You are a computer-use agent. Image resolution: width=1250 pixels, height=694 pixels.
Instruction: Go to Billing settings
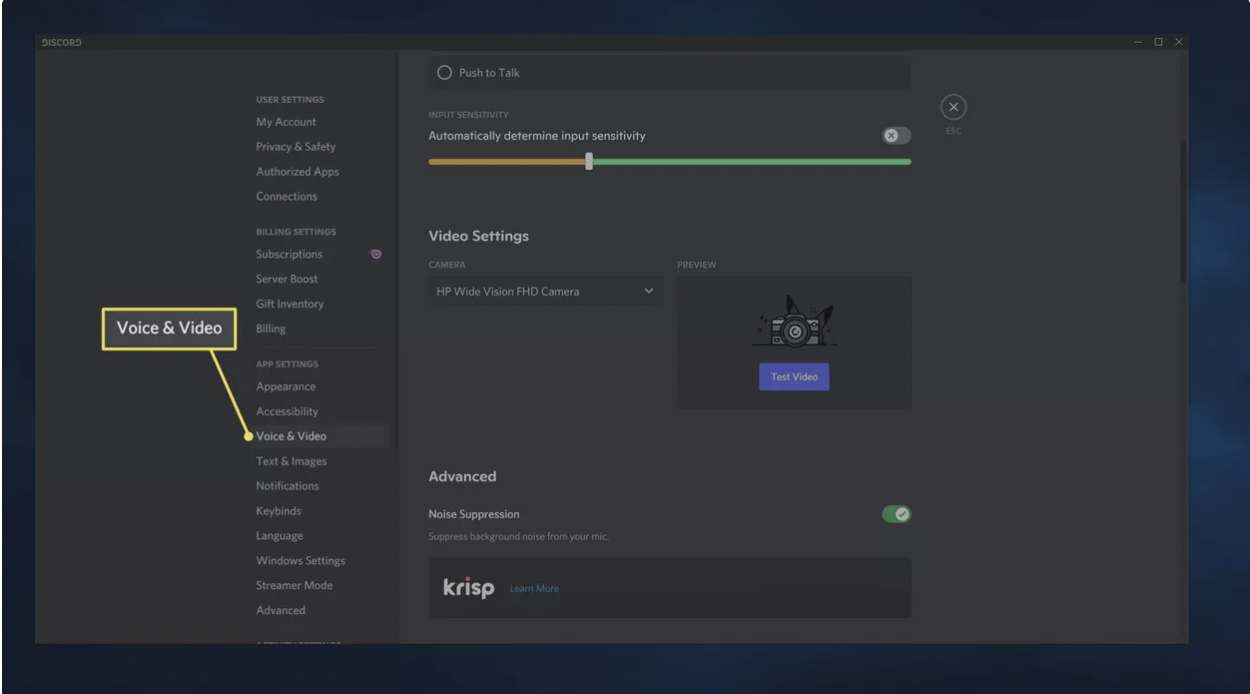[270, 329]
